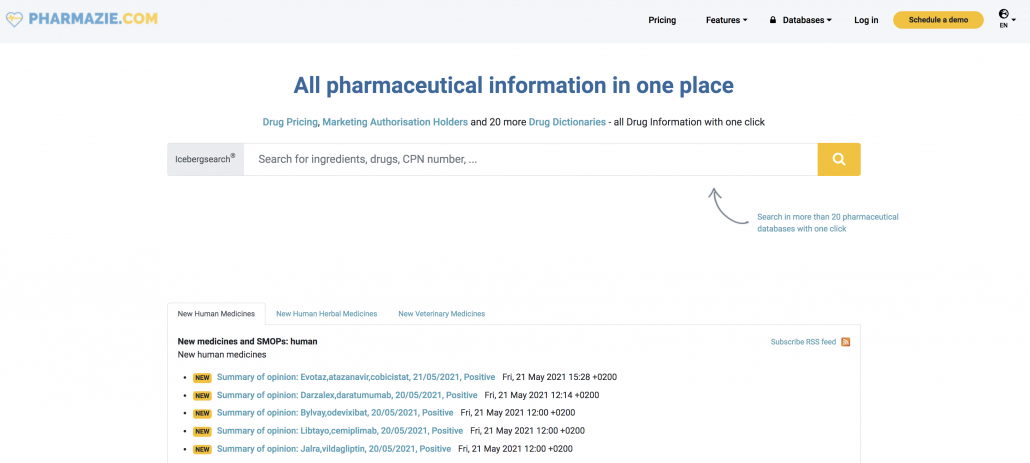Viewport: 1030px width, 463px height.
Task: Open Evotaz summary of opinion link
Action: (x=355, y=378)
